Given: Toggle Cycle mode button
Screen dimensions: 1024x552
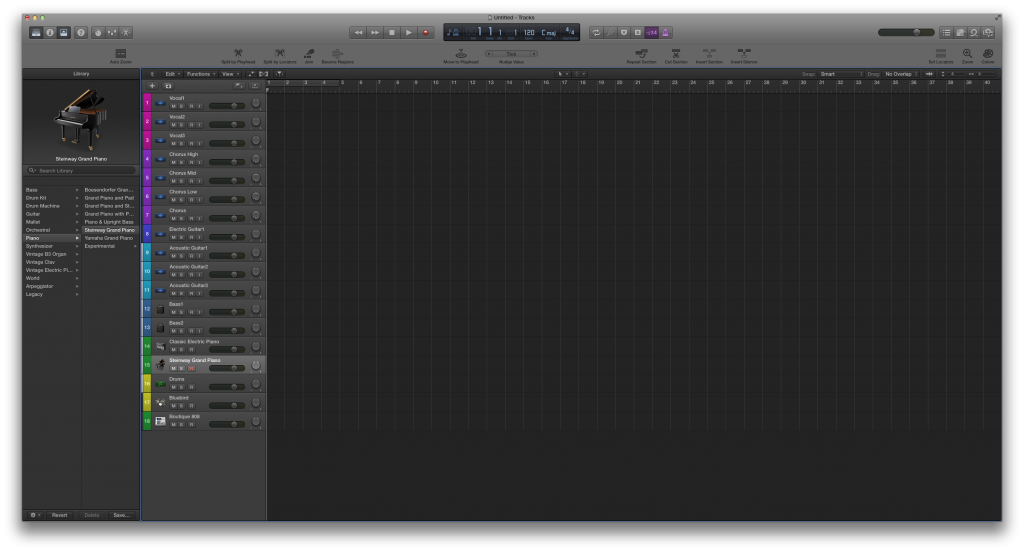Looking at the screenshot, I should 596,33.
